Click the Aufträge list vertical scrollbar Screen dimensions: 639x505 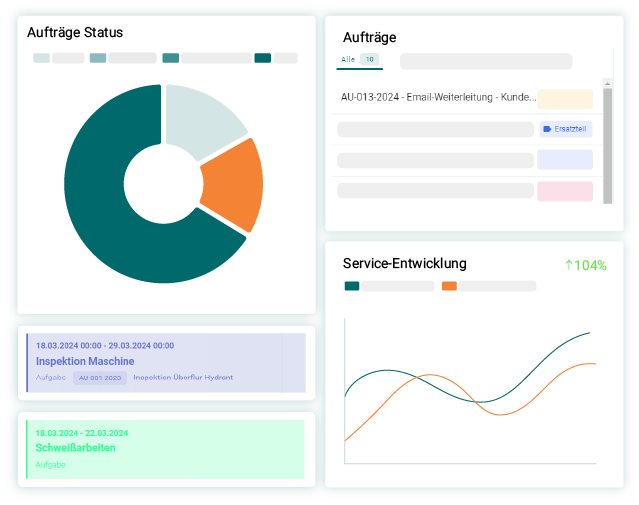point(606,145)
